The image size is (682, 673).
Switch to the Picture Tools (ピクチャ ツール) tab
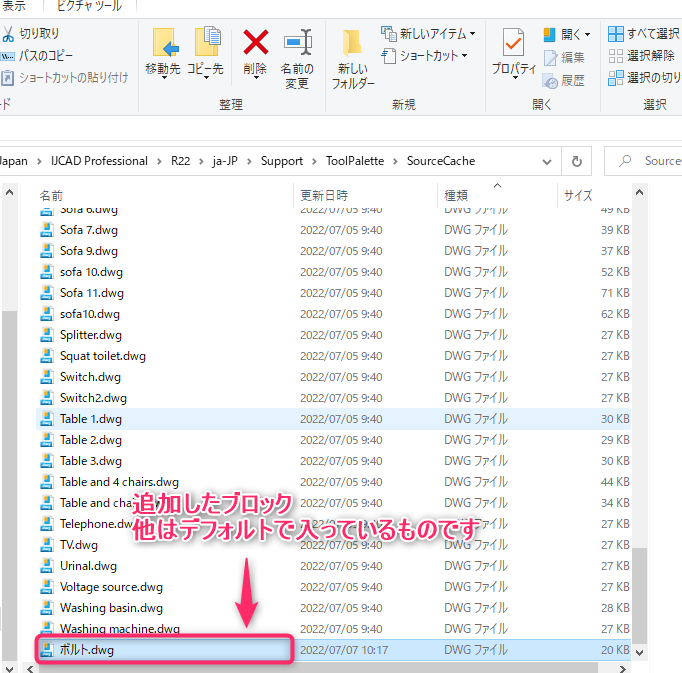coord(90,6)
